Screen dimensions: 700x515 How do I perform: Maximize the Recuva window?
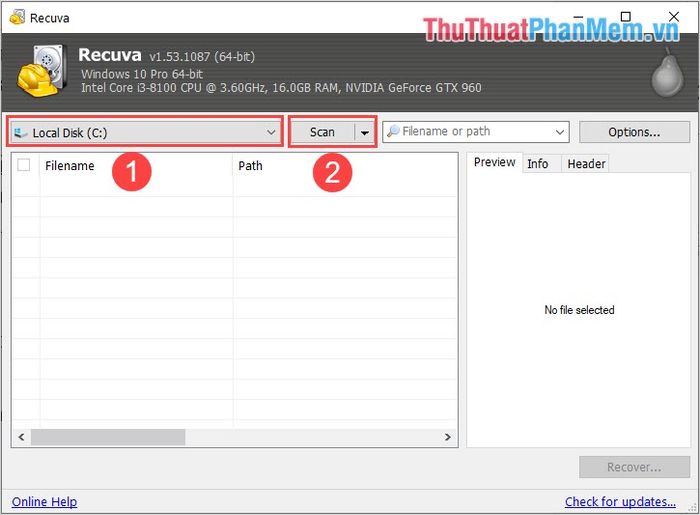(626, 17)
